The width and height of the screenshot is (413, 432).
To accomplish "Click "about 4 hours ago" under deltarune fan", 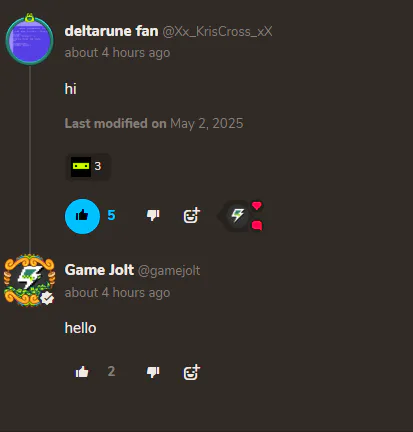I will click(x=117, y=53).
